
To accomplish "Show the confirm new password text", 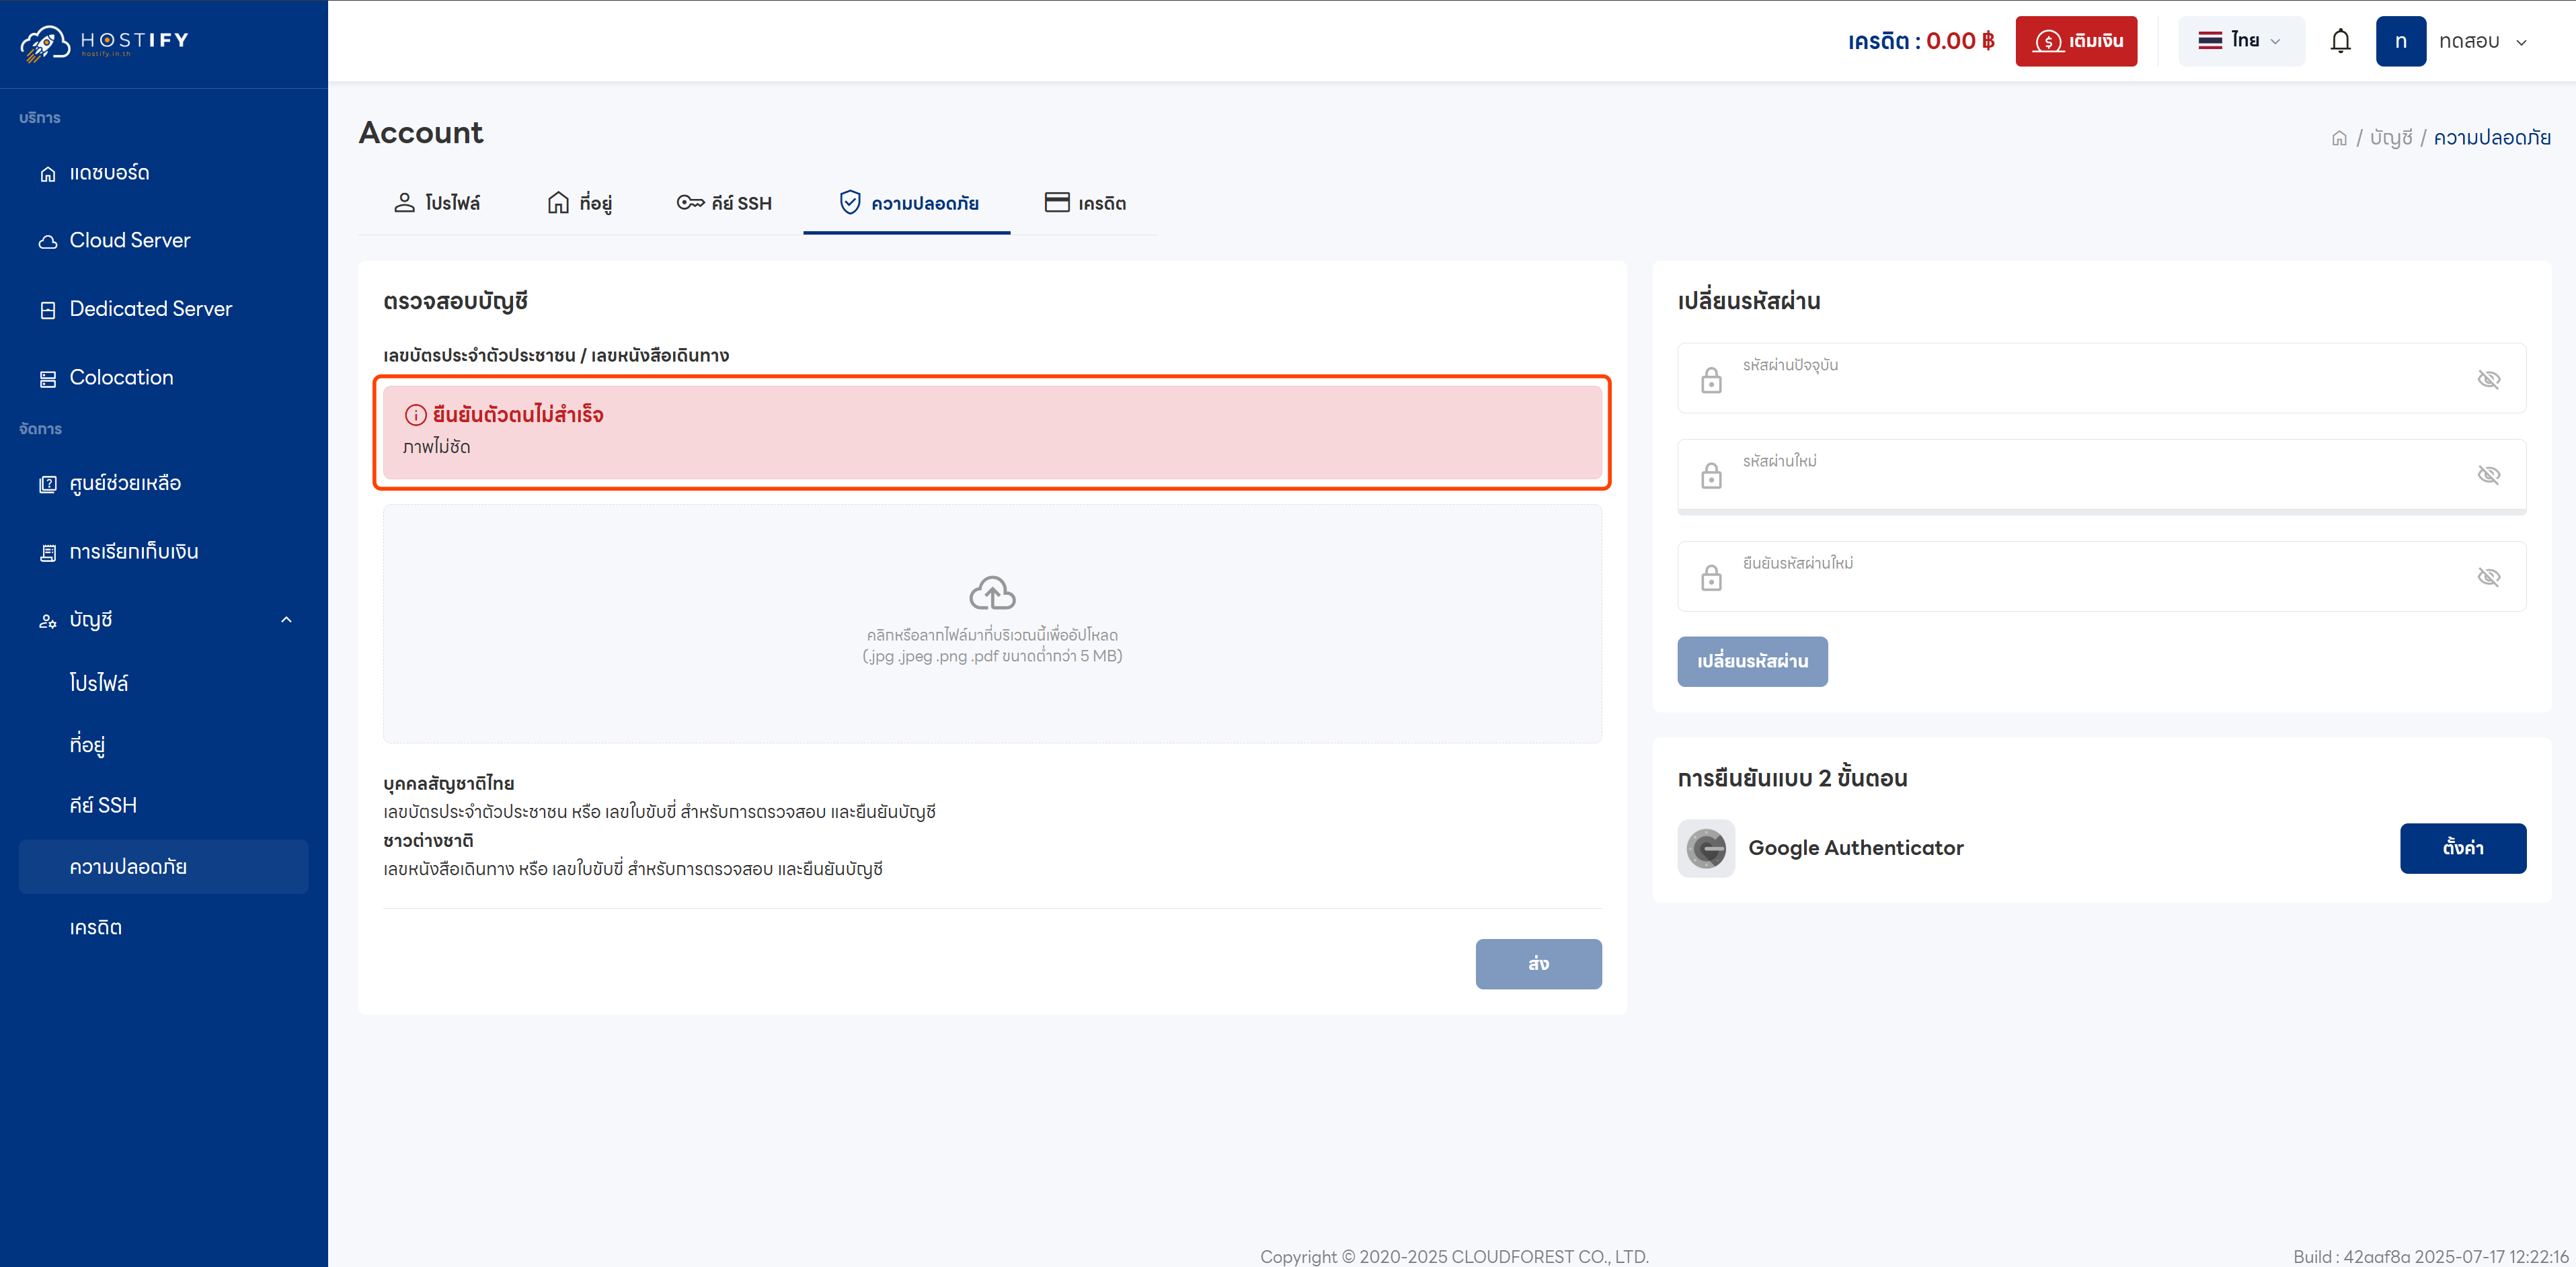I will point(2489,577).
